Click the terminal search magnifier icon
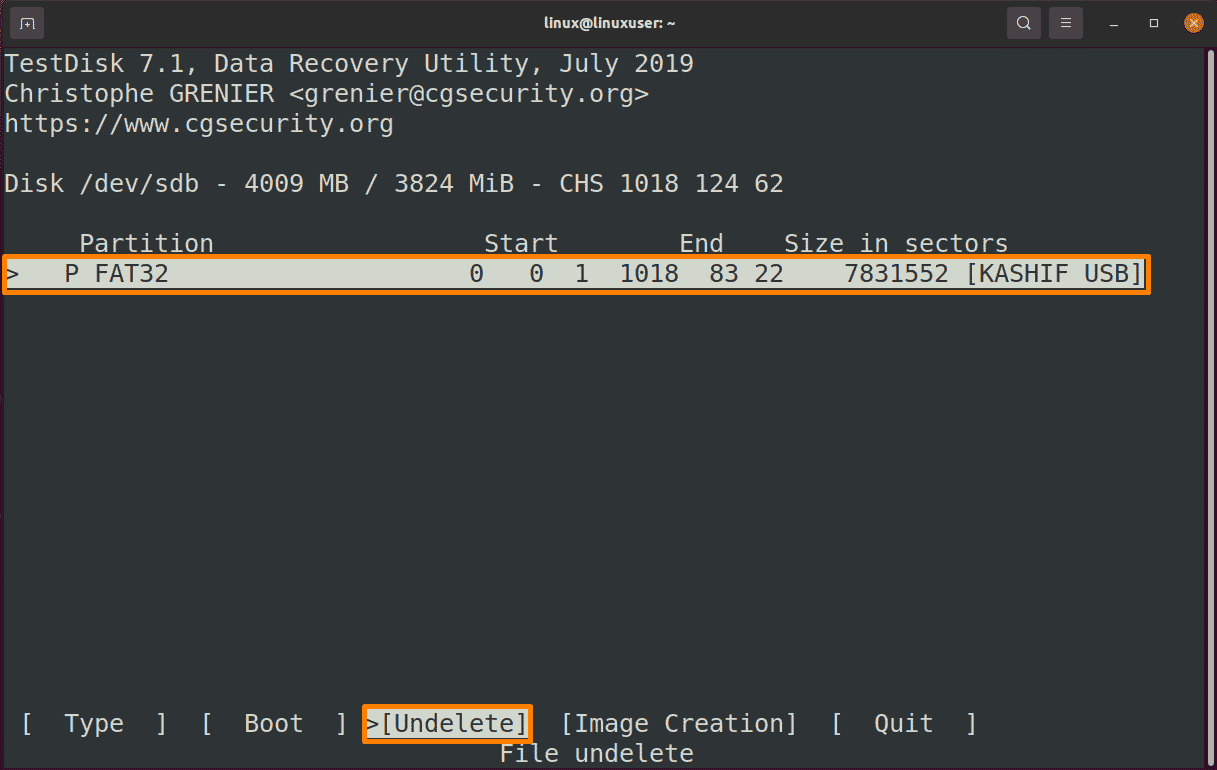 coord(1024,22)
